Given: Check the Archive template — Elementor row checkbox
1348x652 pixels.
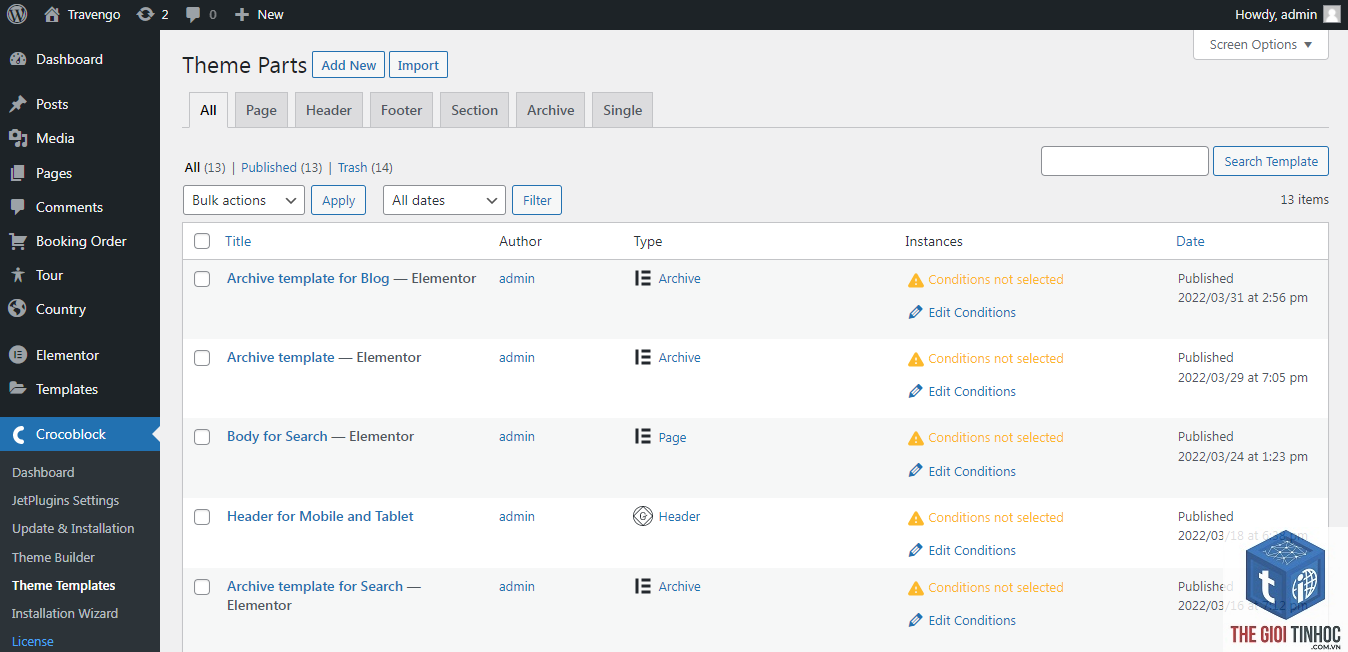Looking at the screenshot, I should click(202, 358).
